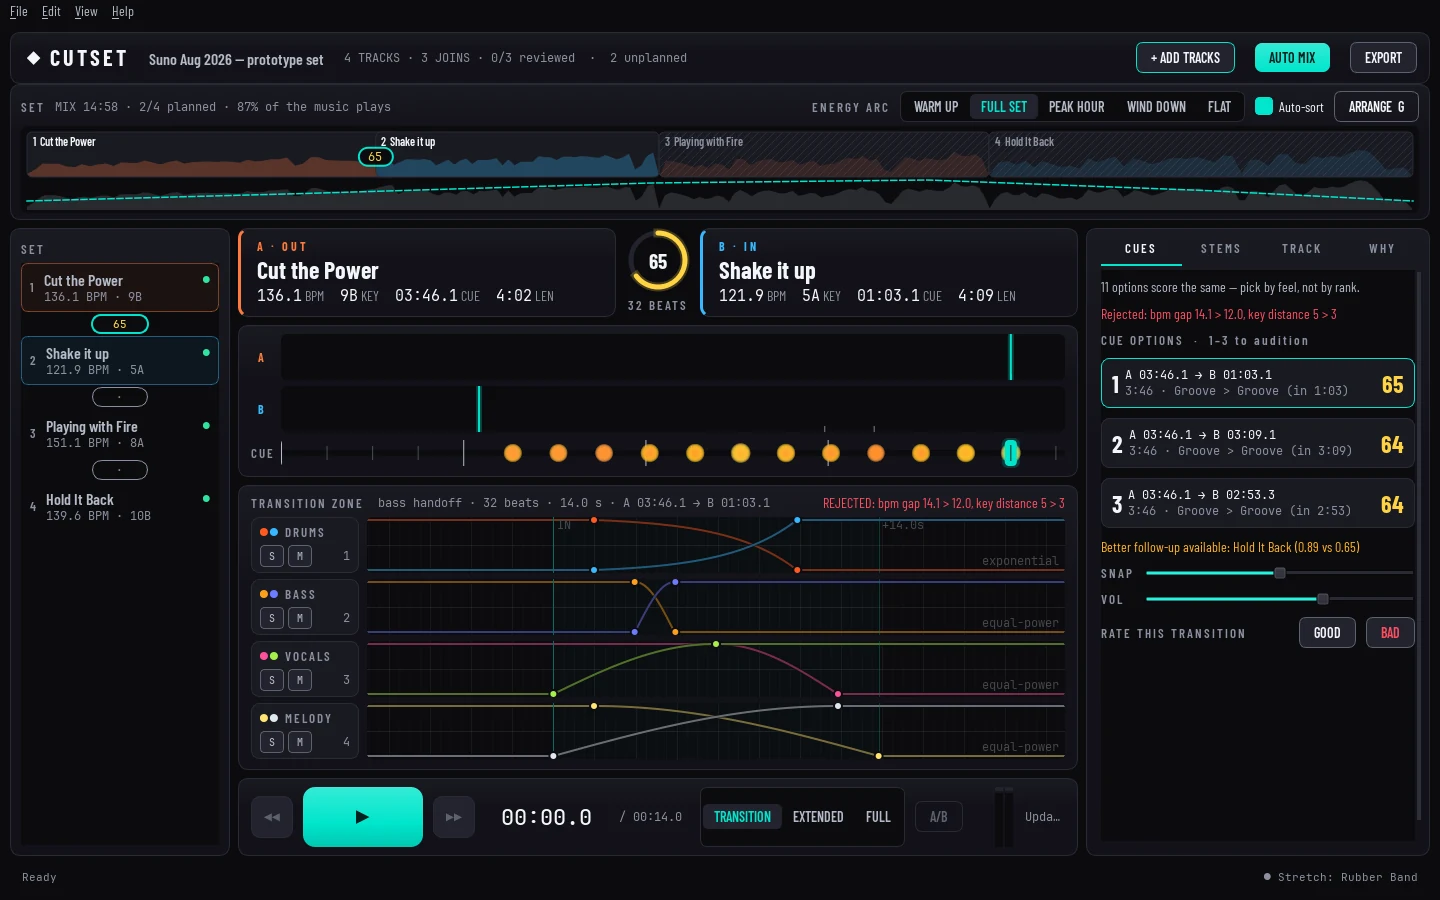Mute the VOCALS stem
Image resolution: width=1440 pixels, height=900 pixels.
point(300,680)
